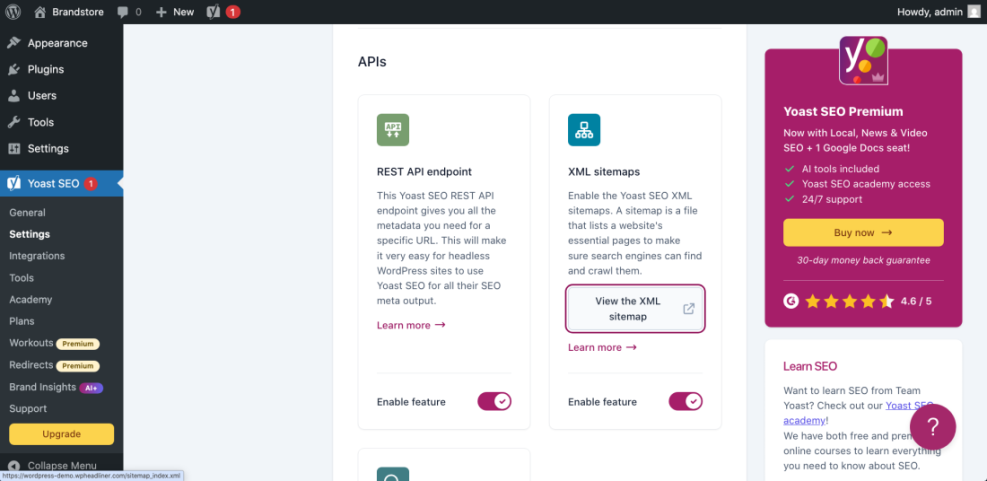Click the Brandstore home icon
The width and height of the screenshot is (987, 481).
click(40, 11)
